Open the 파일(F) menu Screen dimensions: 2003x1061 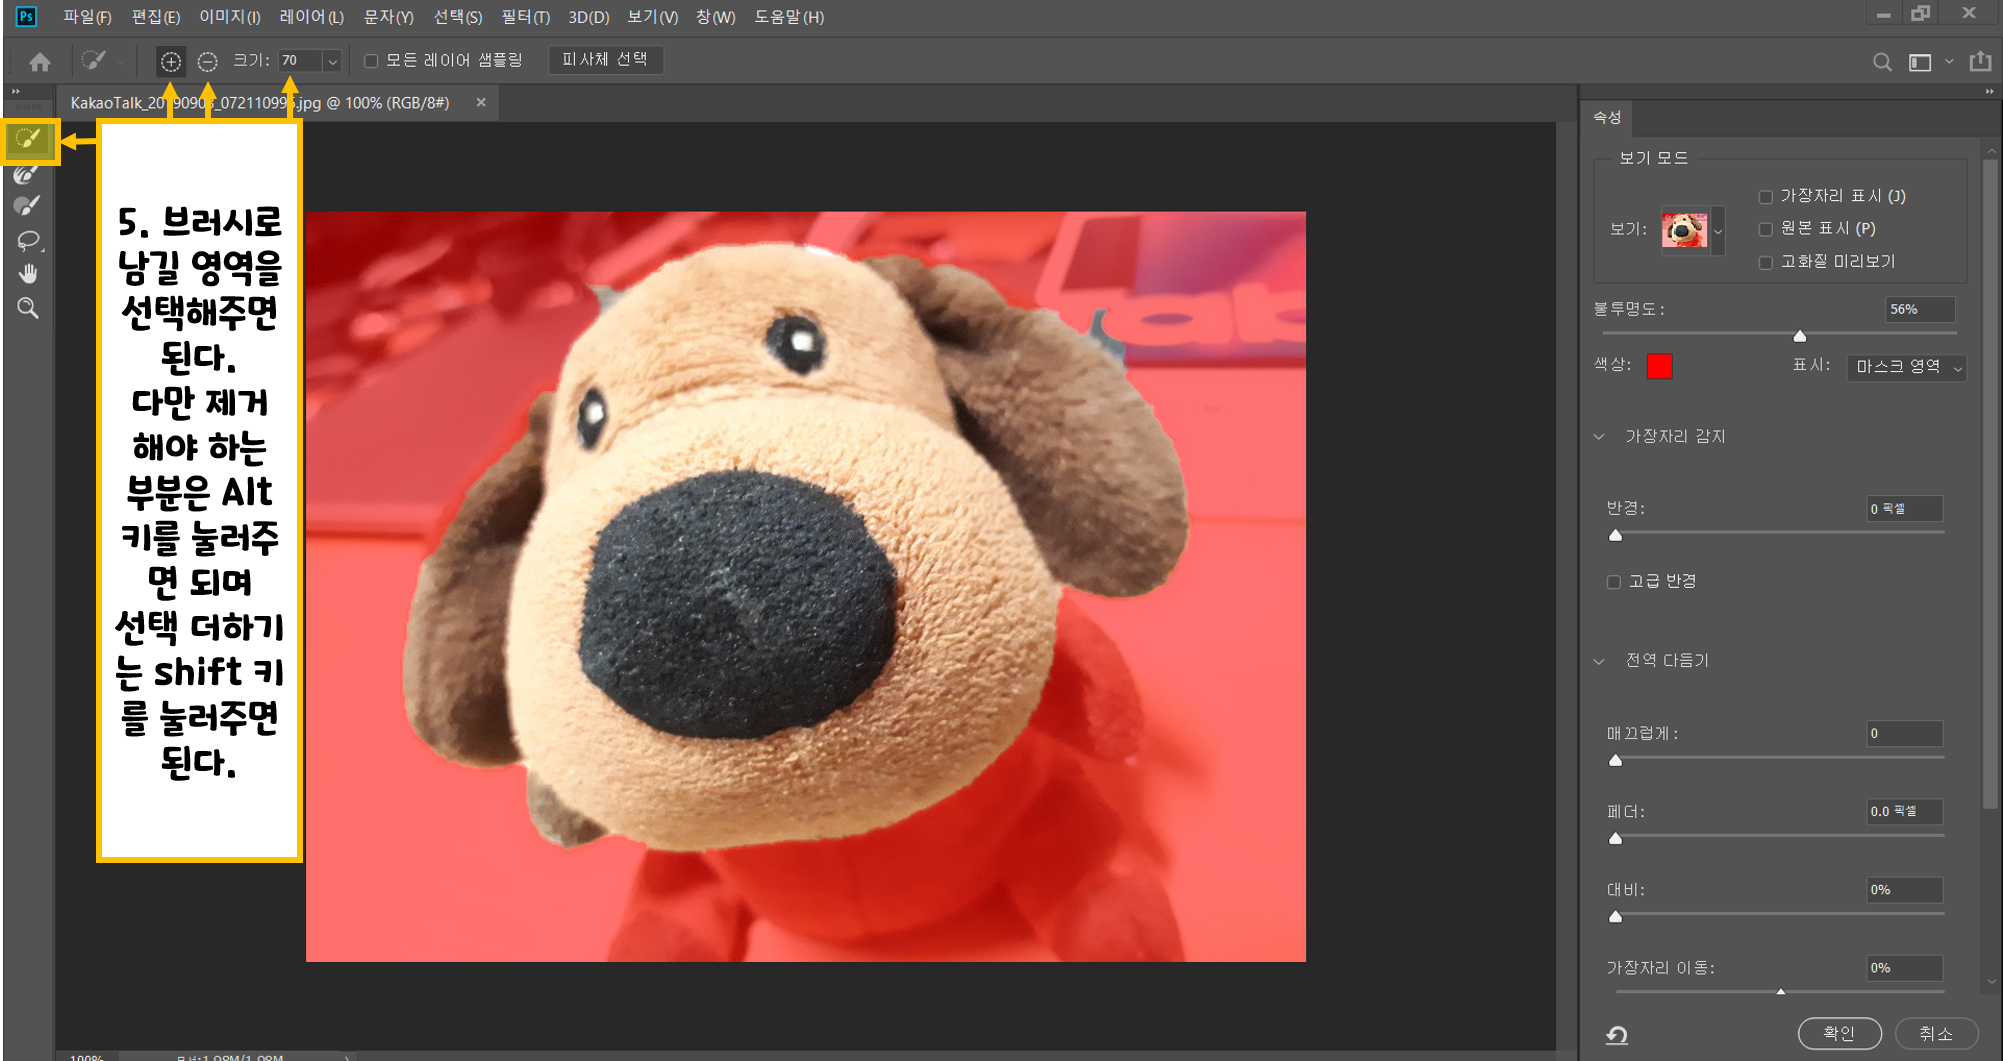pos(87,17)
